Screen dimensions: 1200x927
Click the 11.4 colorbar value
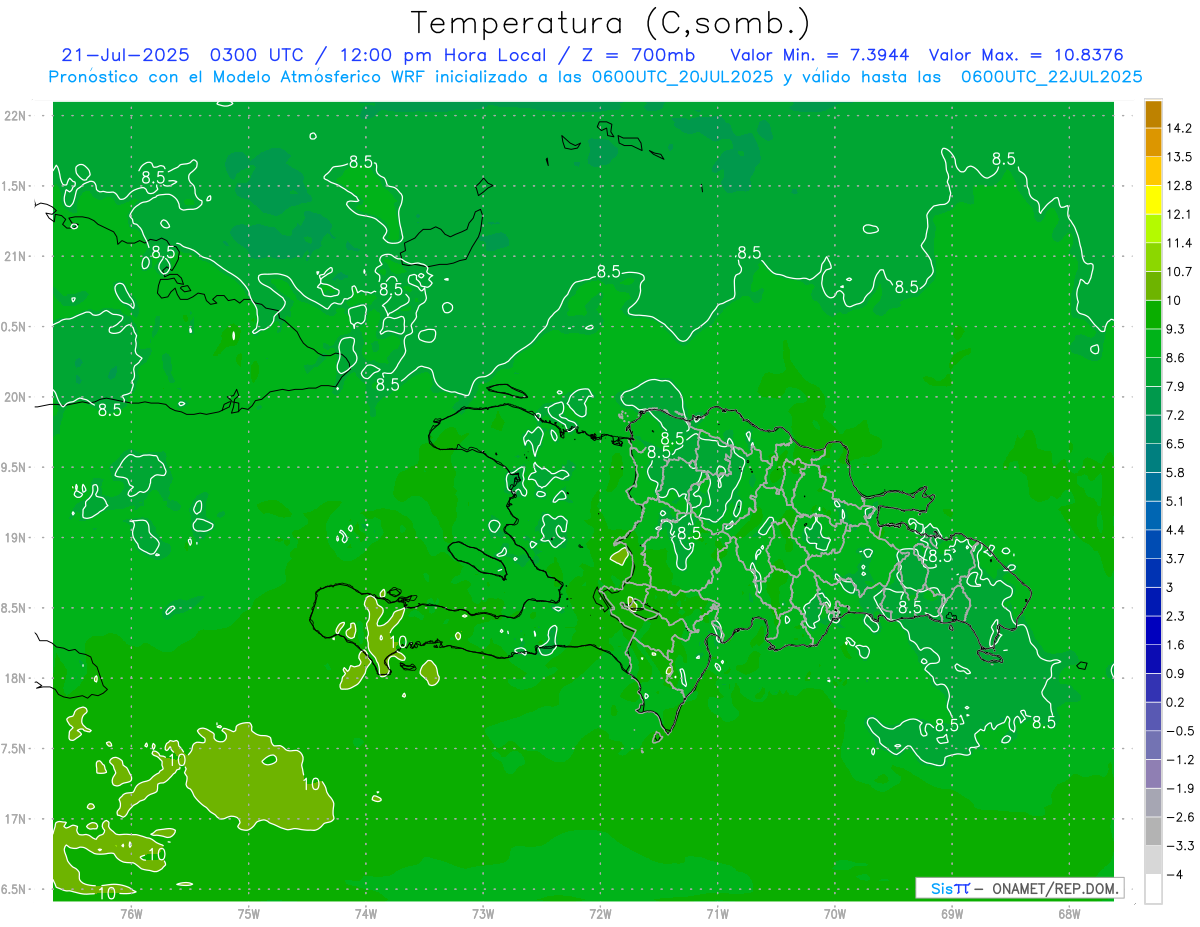(x=1178, y=243)
